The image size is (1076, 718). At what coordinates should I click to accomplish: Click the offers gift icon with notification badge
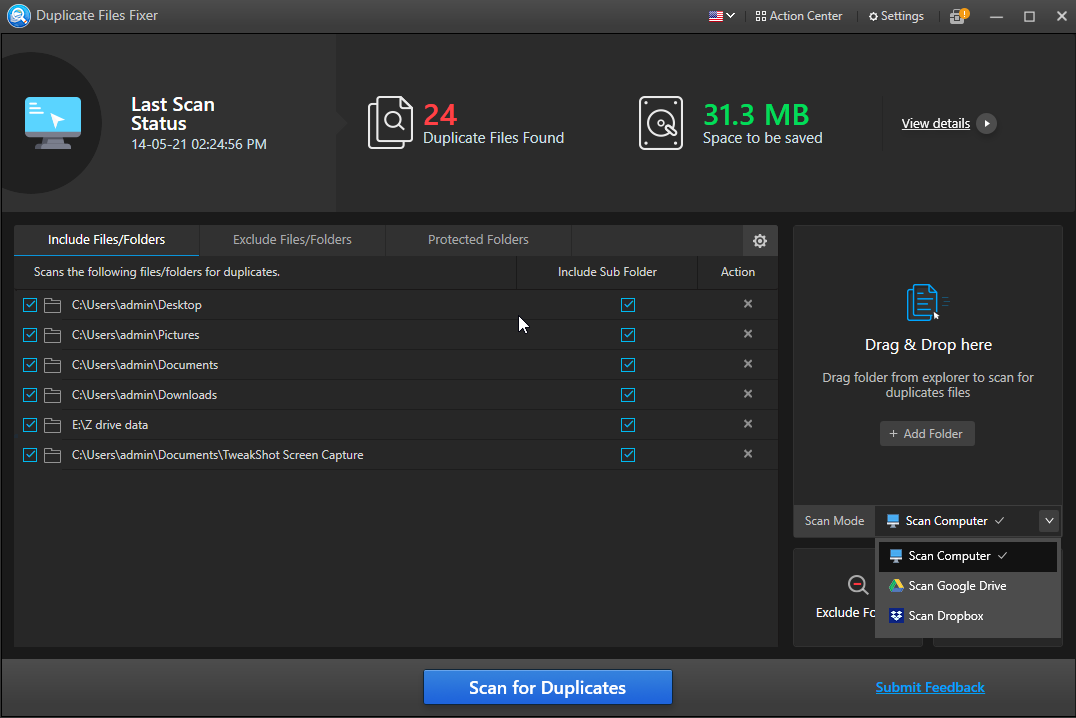click(x=958, y=16)
